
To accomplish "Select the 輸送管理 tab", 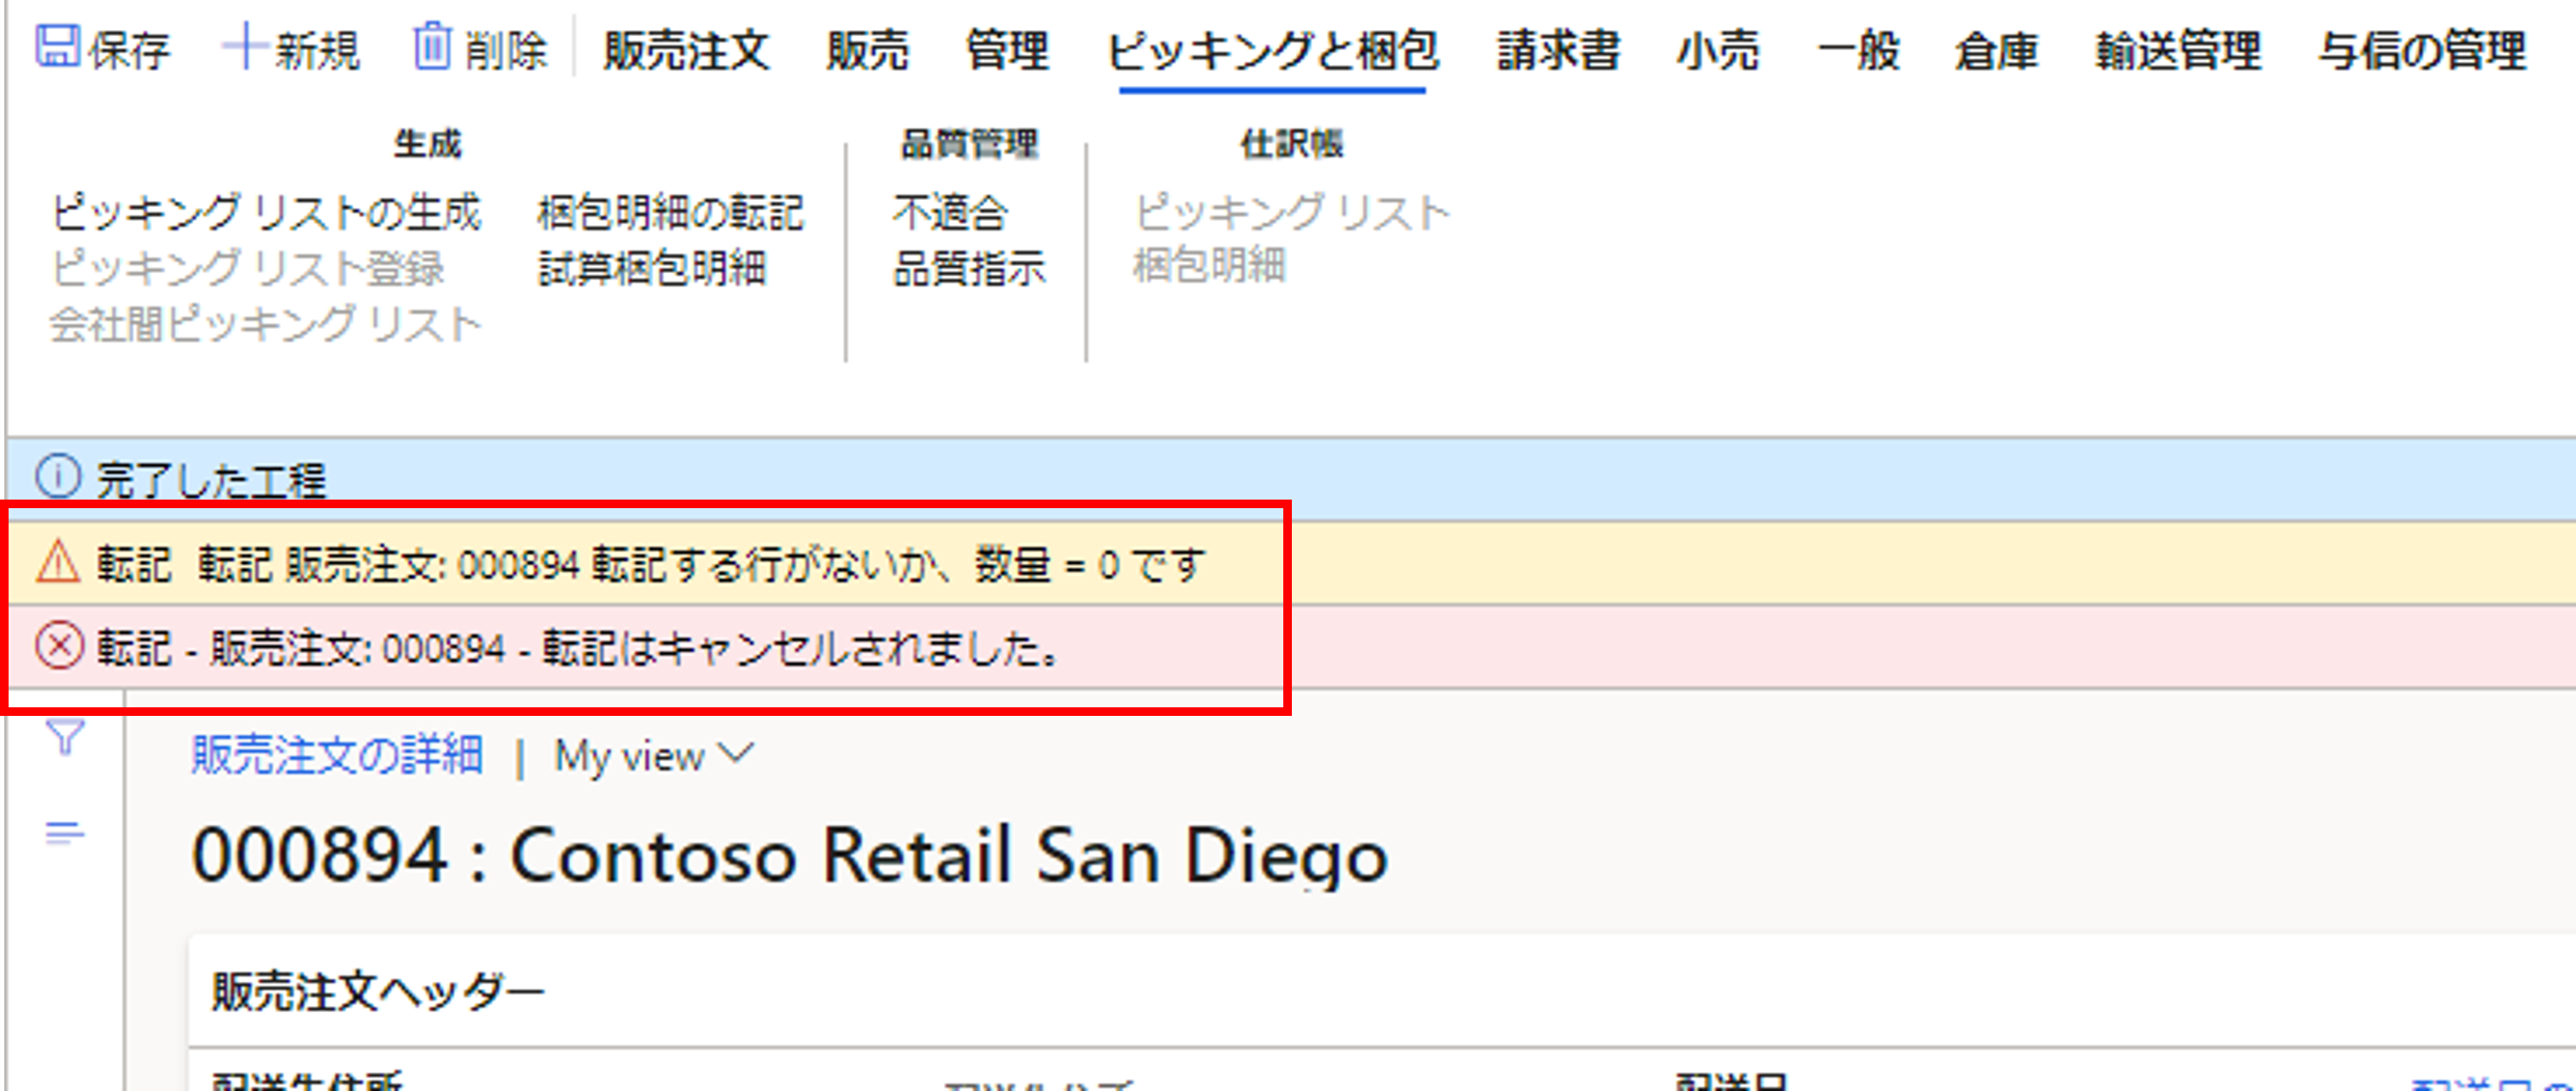I will pos(2178,50).
